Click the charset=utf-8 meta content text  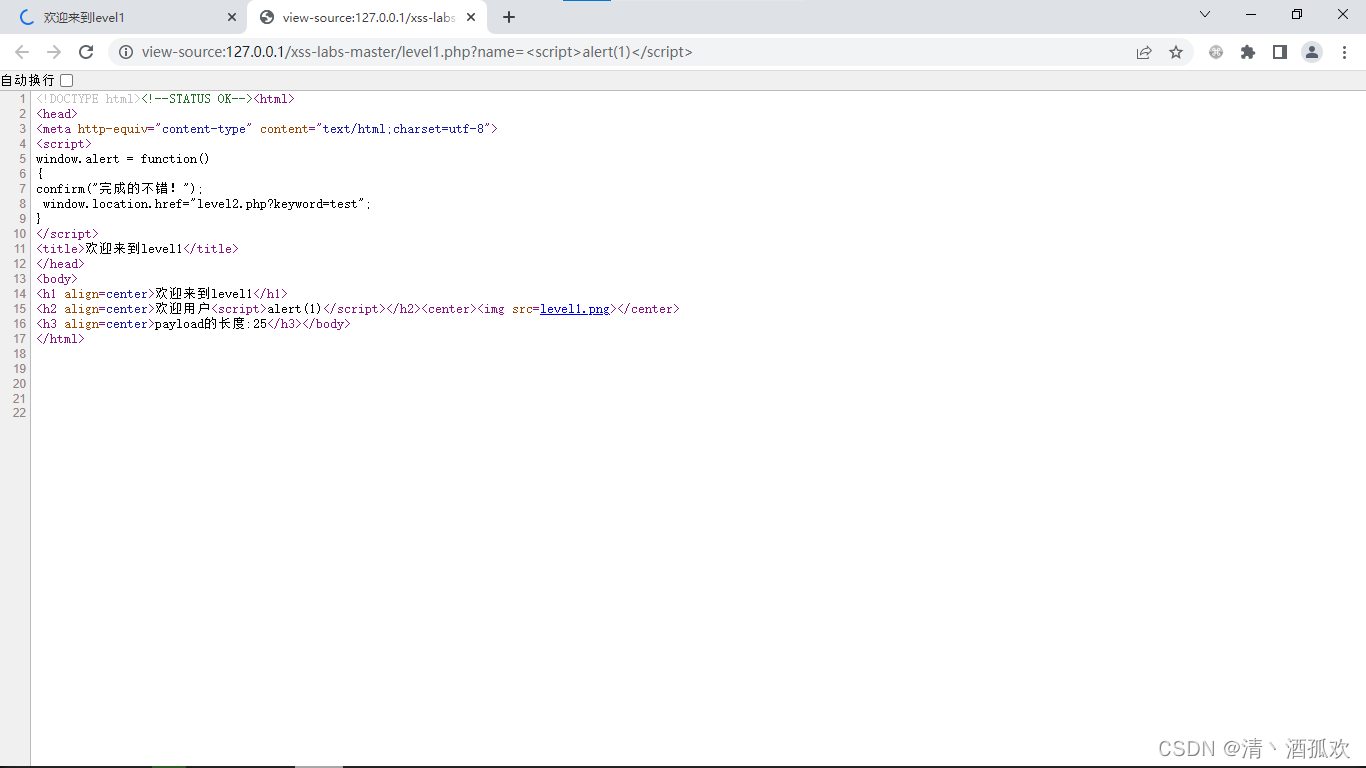(439, 129)
